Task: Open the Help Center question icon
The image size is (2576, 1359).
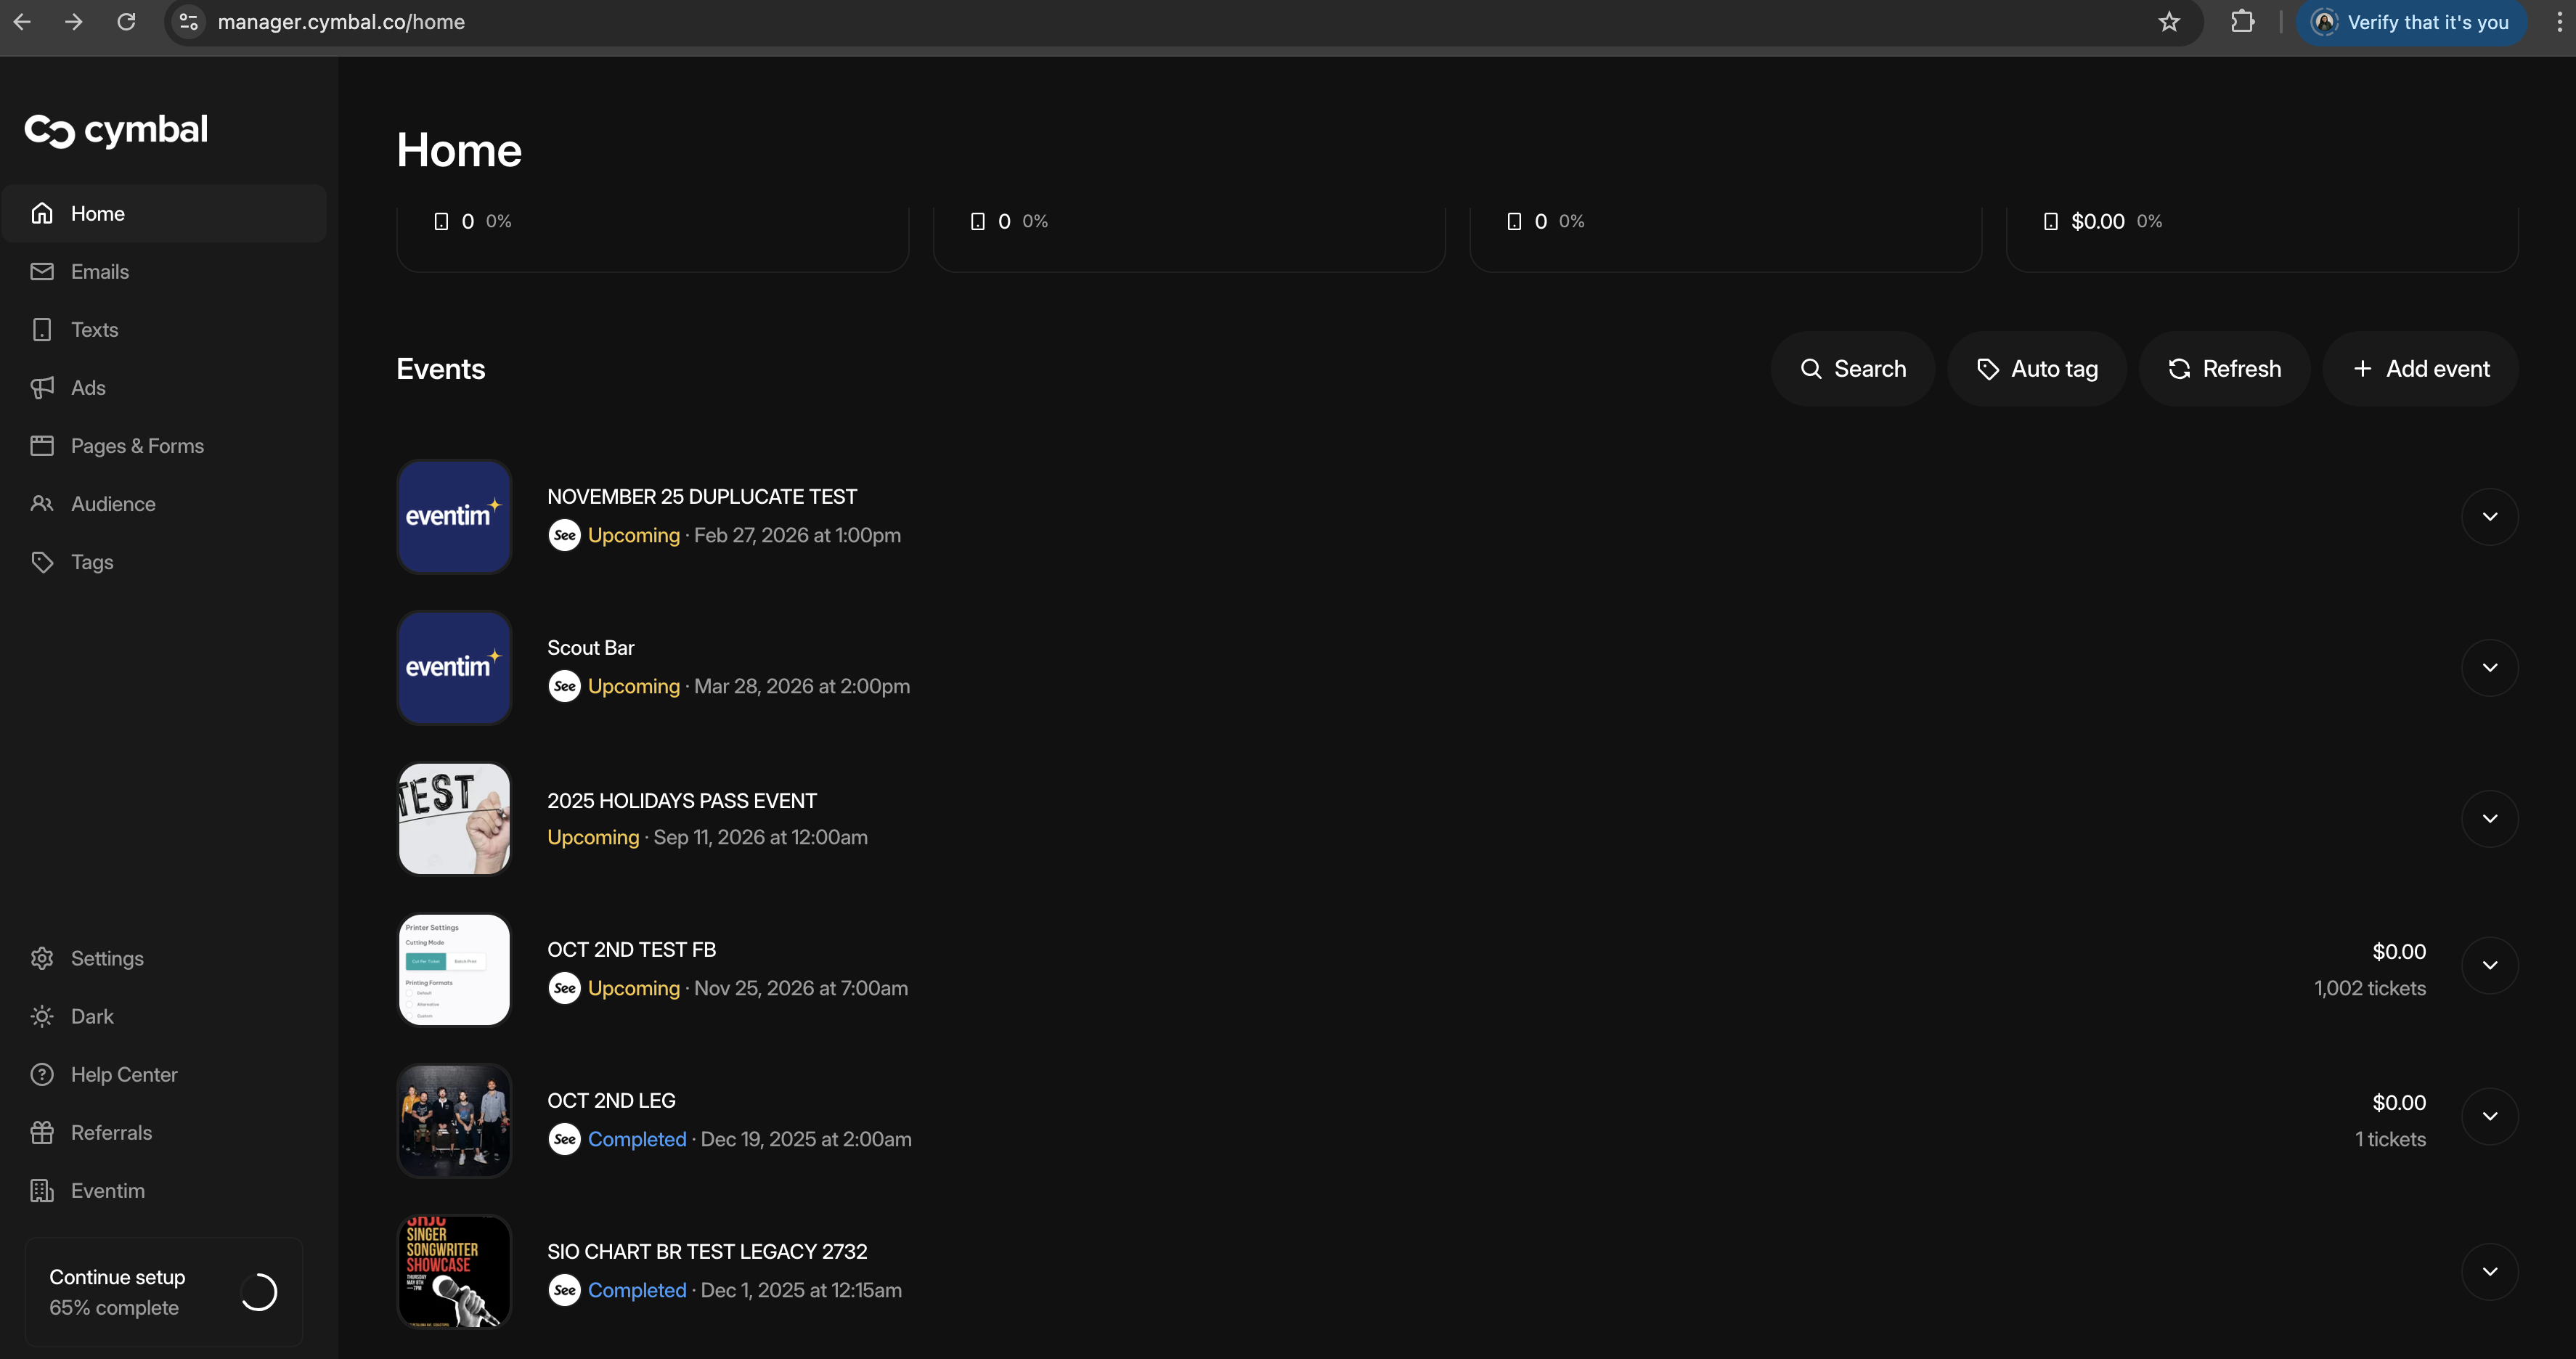Action: pos(42,1074)
